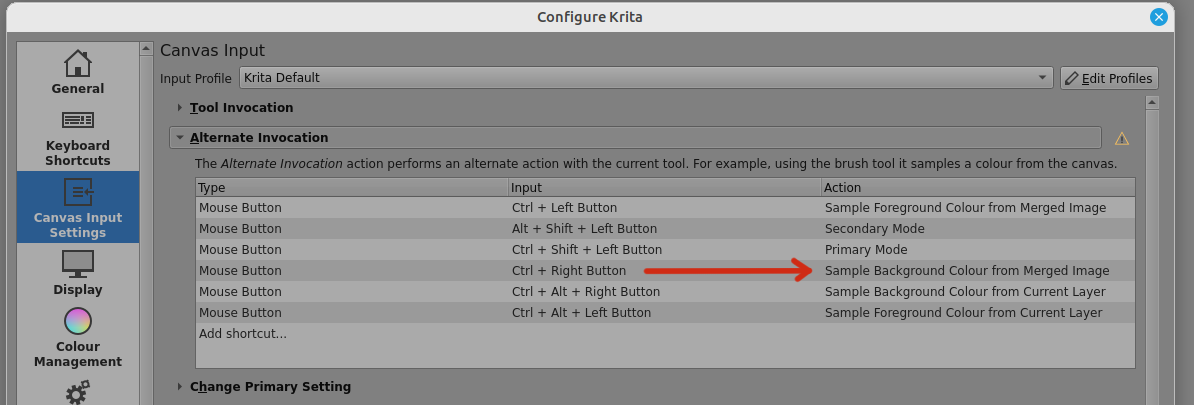Click the warning triangle icon
The width and height of the screenshot is (1194, 405).
coord(1121,138)
